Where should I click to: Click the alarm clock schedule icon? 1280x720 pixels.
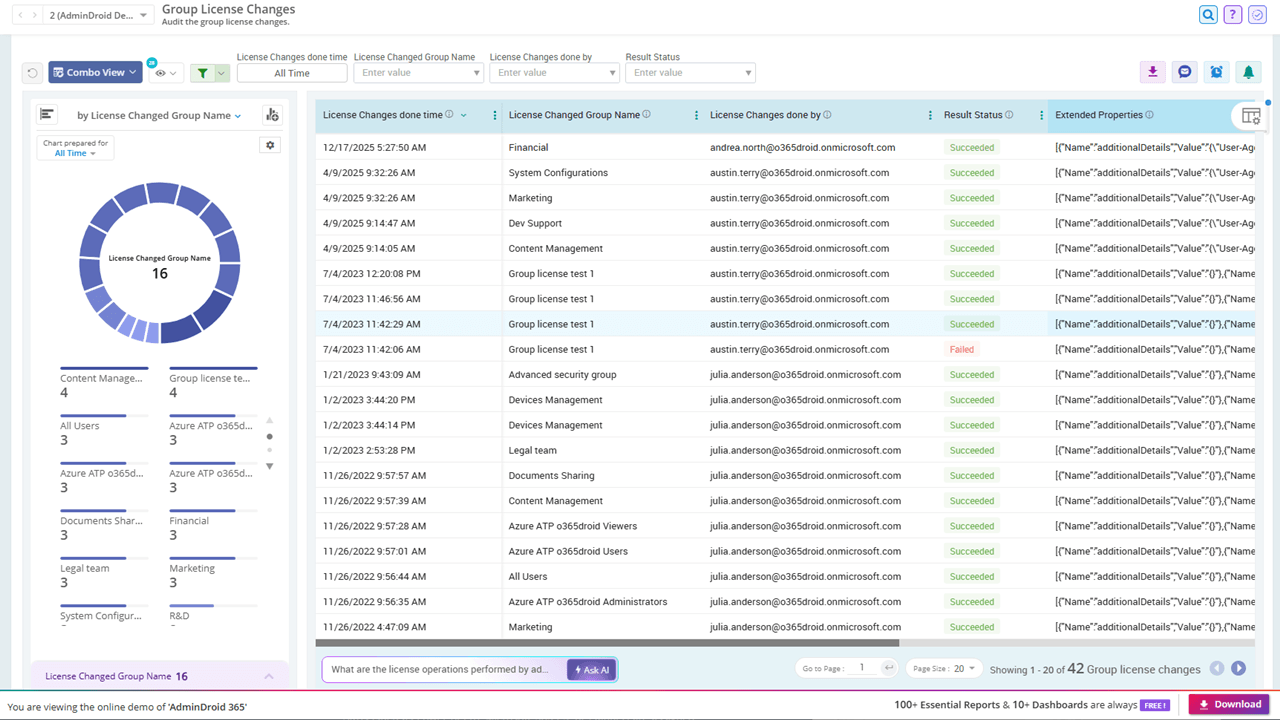click(x=1216, y=72)
